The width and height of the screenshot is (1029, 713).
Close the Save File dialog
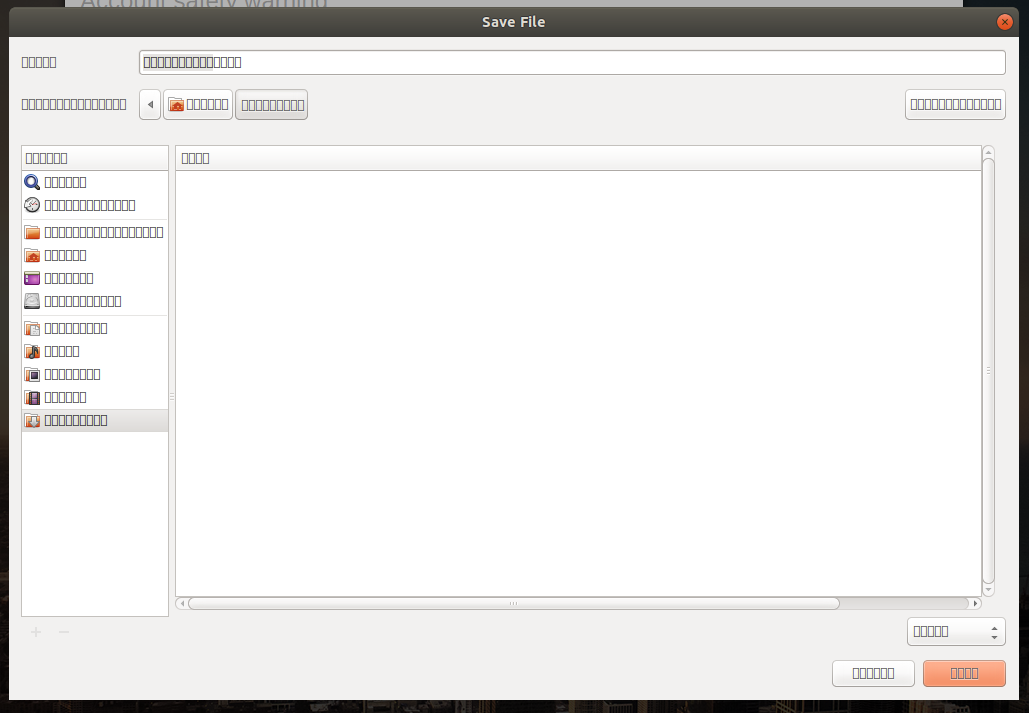pyautogui.click(x=1004, y=22)
